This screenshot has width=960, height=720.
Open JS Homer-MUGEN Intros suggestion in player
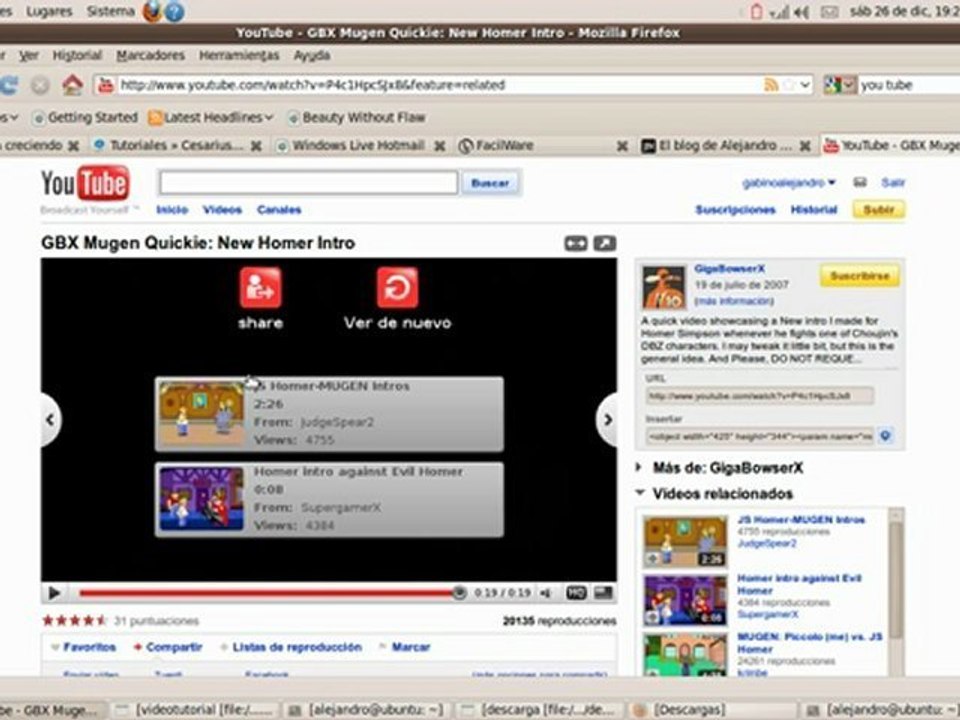tap(329, 414)
